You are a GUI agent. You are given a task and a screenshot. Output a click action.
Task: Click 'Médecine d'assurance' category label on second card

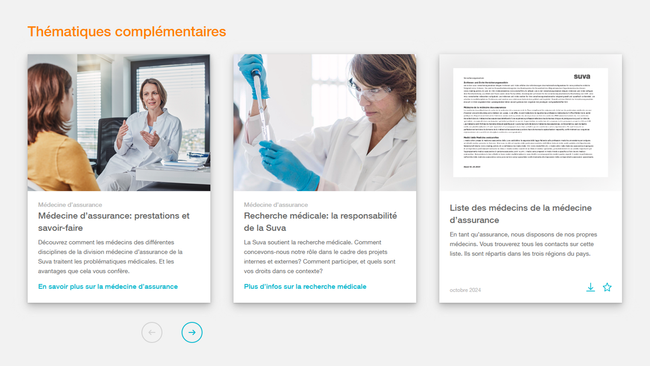pyautogui.click(x=276, y=204)
